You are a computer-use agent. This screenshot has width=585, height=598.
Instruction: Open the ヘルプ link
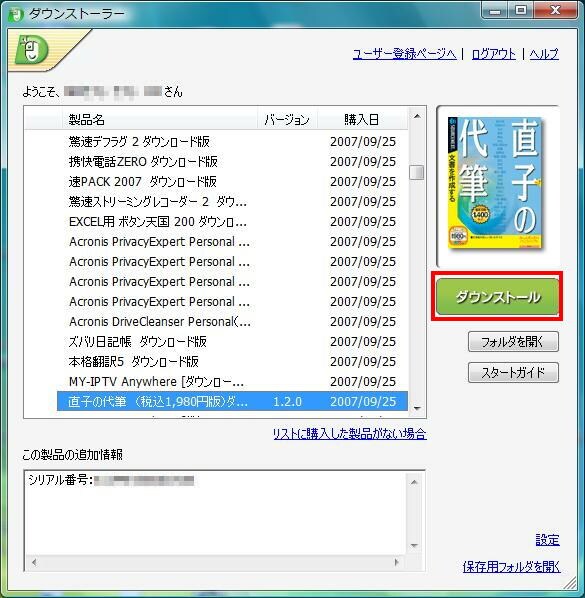point(544,54)
